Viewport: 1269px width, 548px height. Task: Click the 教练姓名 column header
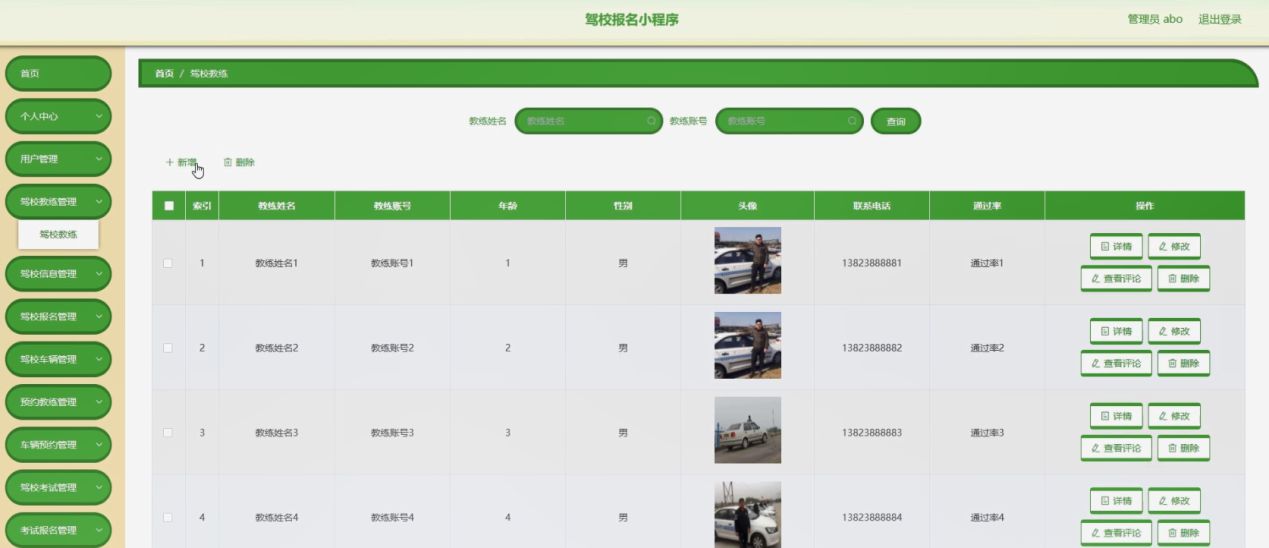tap(277, 206)
